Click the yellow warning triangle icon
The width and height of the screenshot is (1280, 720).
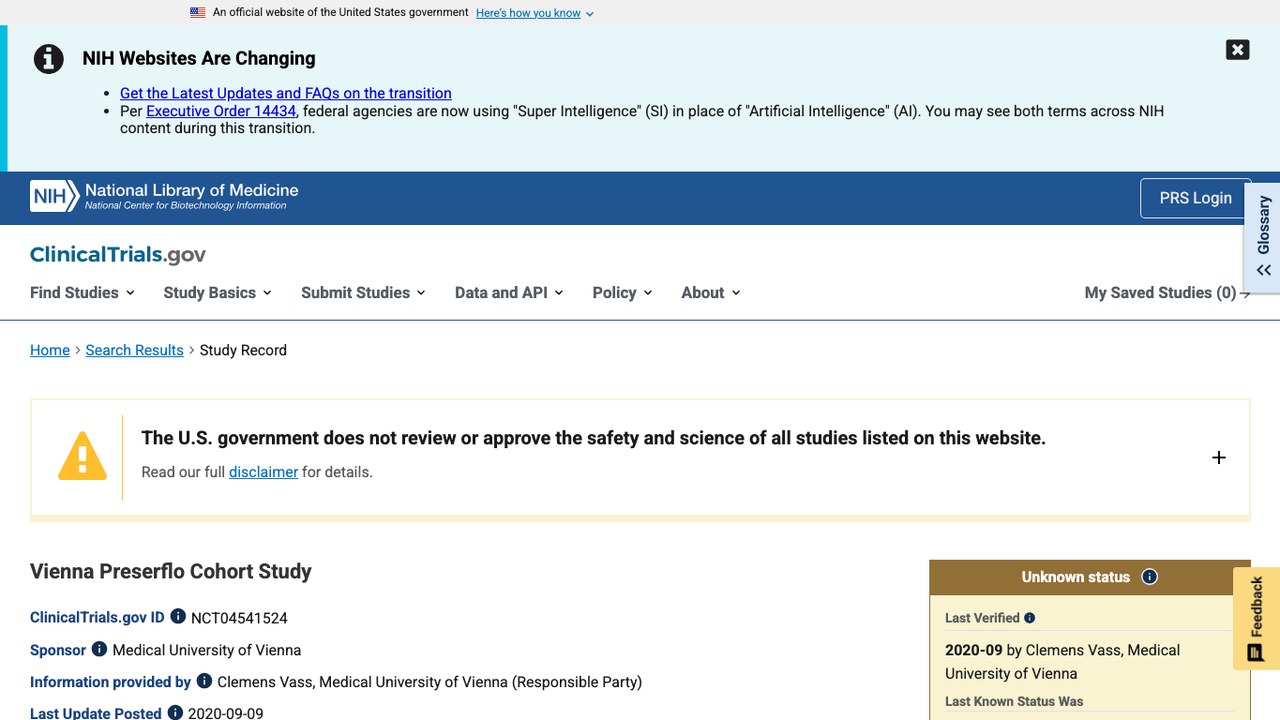click(82, 457)
